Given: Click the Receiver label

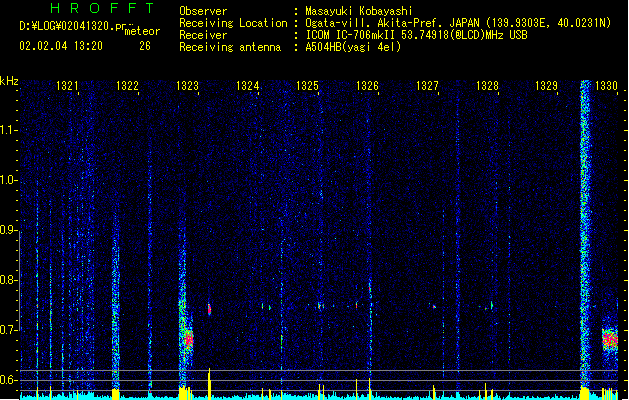Looking at the screenshot, I should coord(203,35).
